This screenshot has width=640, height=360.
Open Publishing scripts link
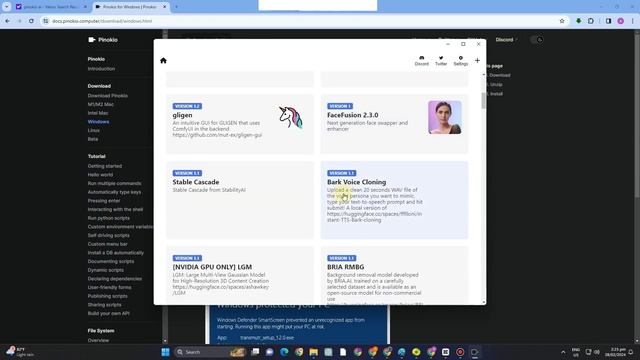click(107, 296)
